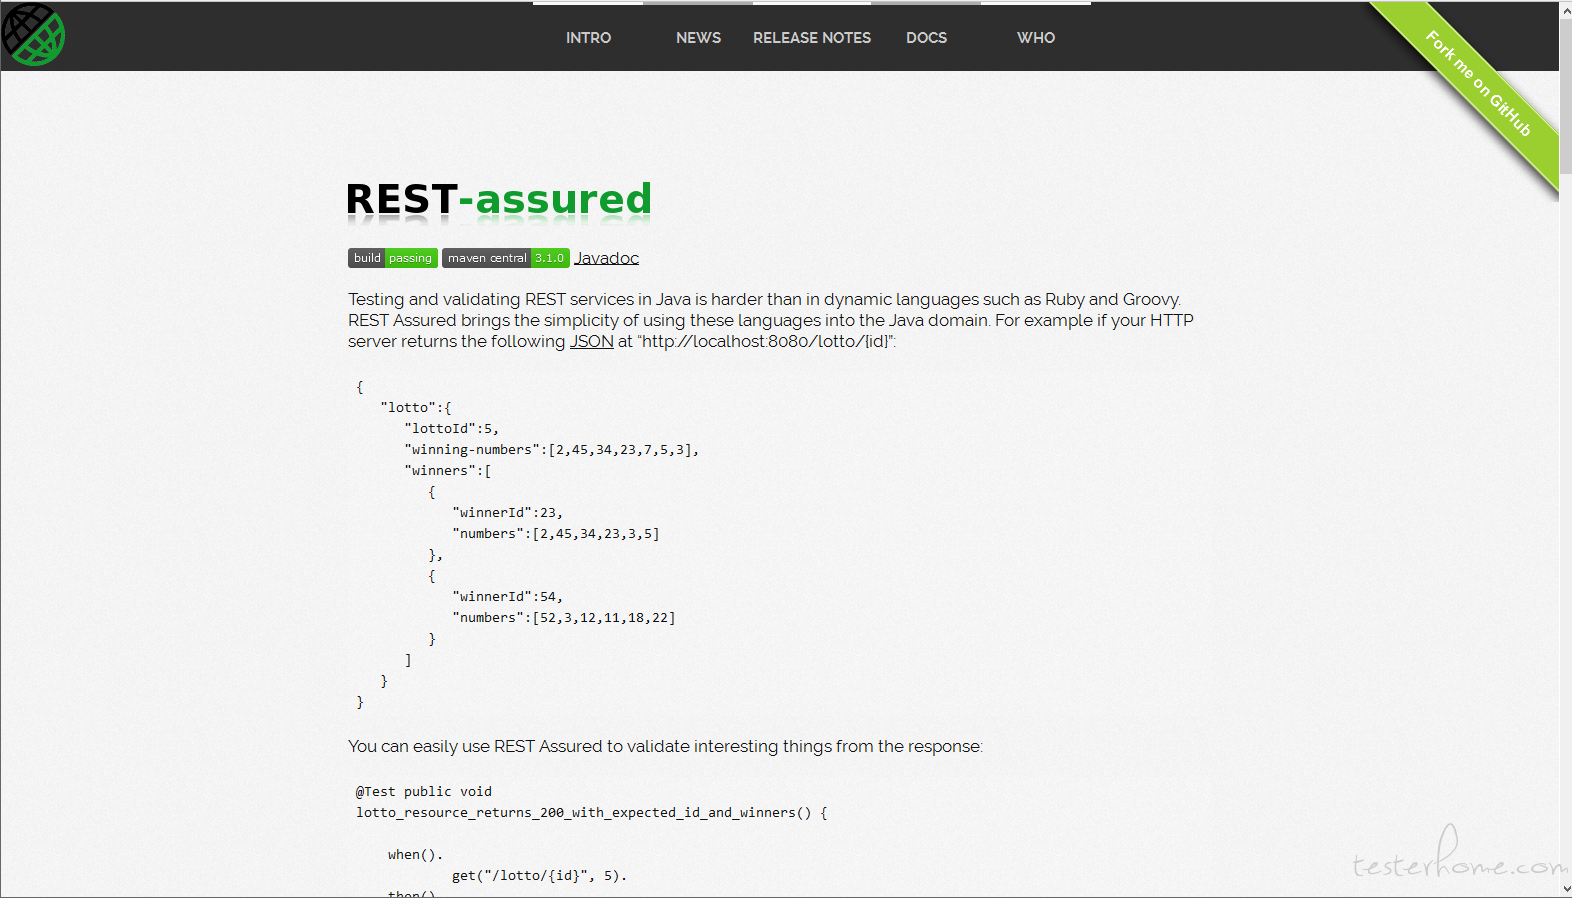Click the "winnerId":54 line

(508, 597)
